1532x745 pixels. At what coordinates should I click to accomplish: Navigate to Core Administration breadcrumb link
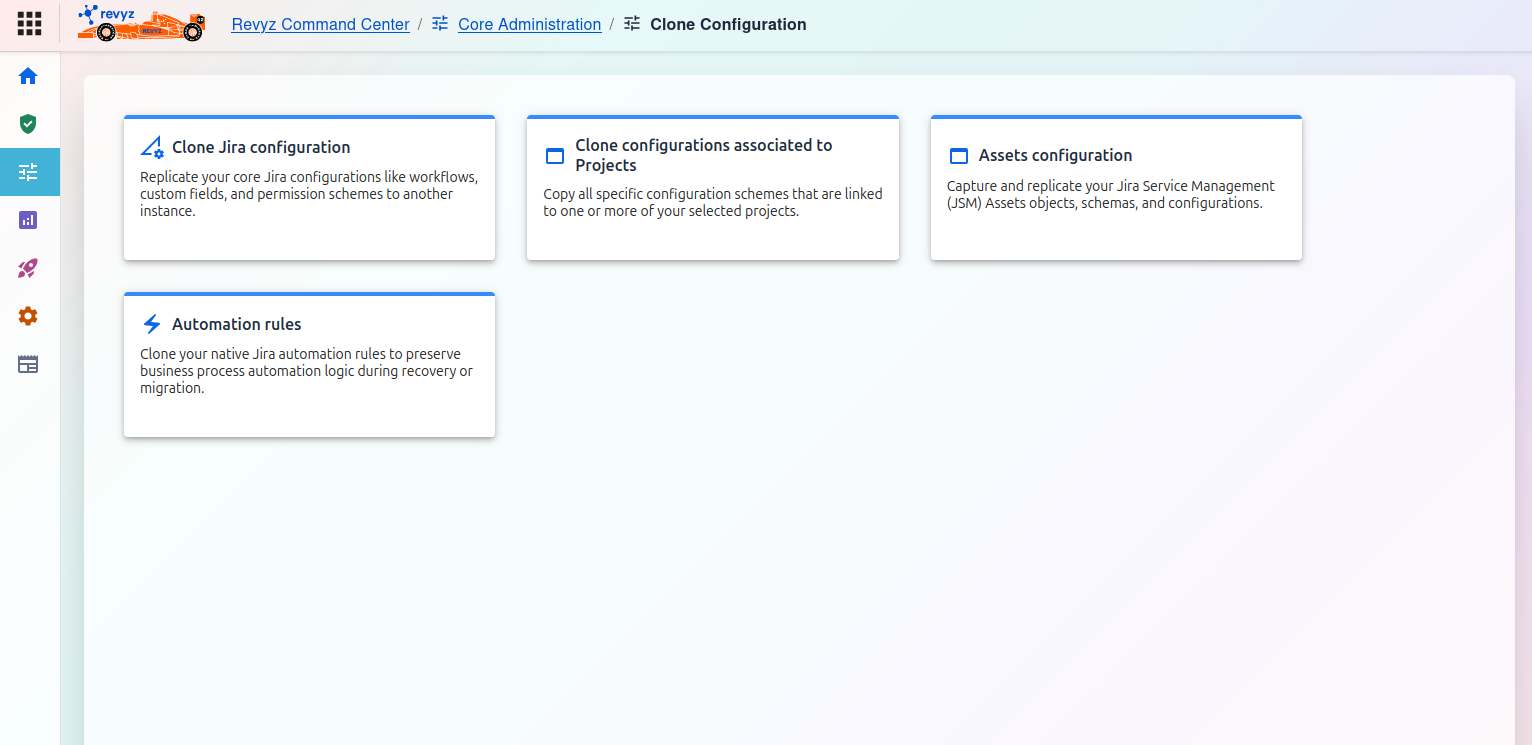pyautogui.click(x=529, y=24)
